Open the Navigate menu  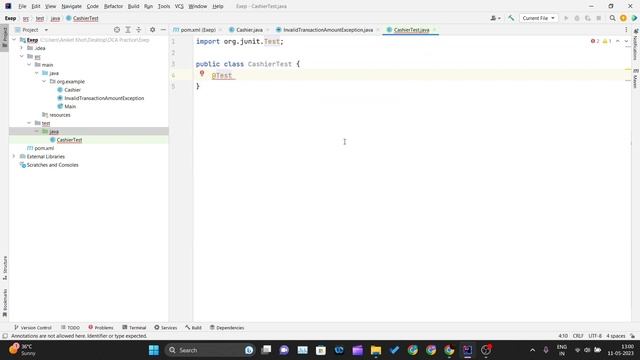click(x=71, y=6)
